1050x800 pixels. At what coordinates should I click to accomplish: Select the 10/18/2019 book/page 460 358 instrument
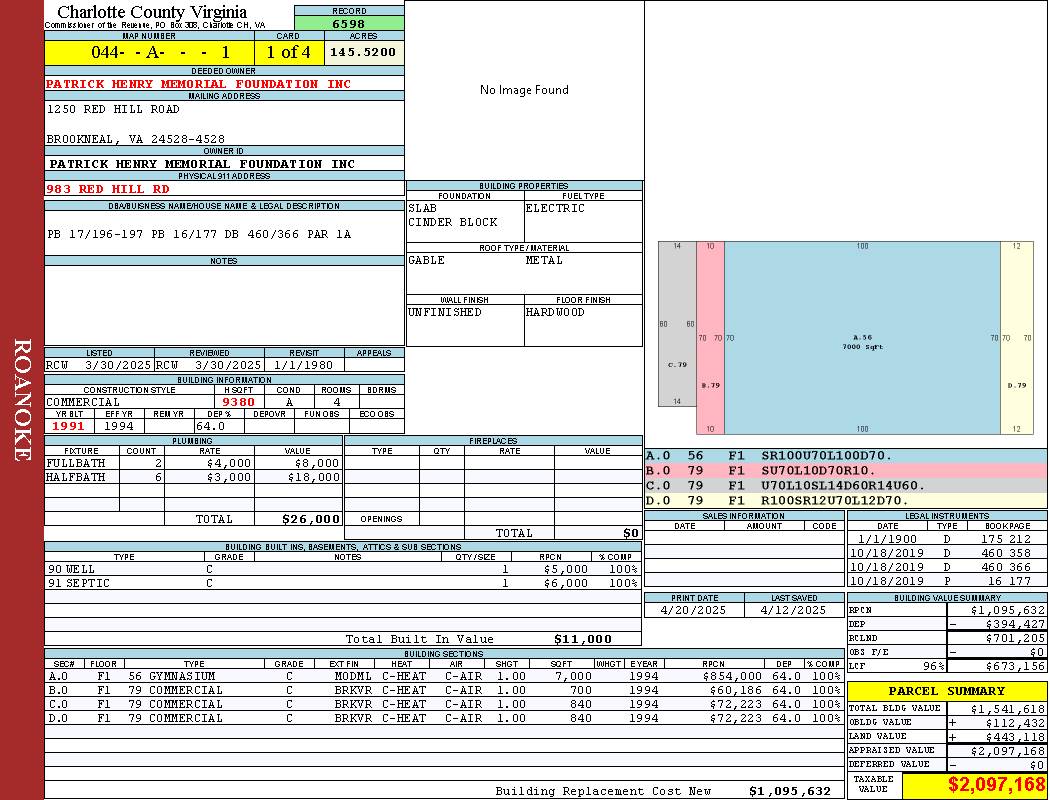[947, 553]
